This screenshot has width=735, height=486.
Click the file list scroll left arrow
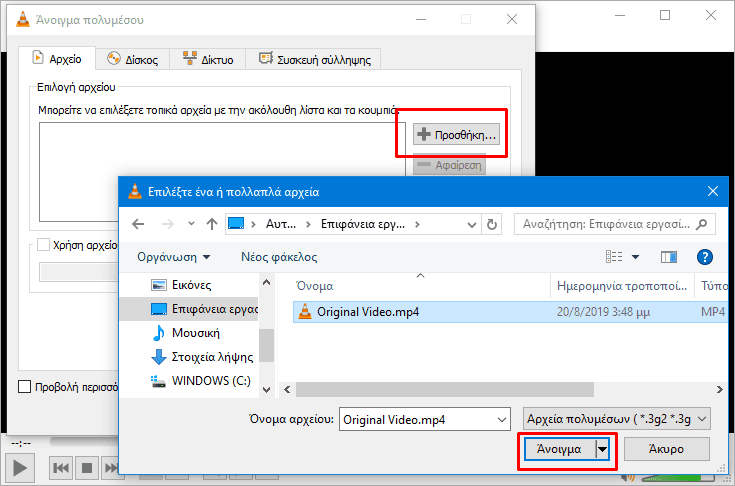click(x=287, y=389)
